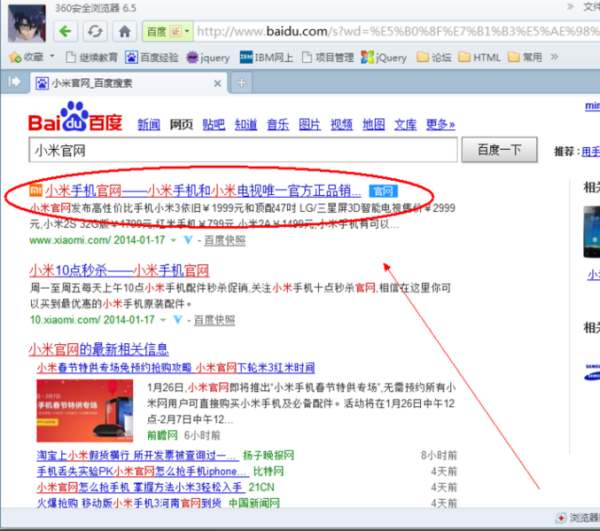The width and height of the screenshot is (600, 531).
Task: Click the green back arrow button
Action: (66, 31)
